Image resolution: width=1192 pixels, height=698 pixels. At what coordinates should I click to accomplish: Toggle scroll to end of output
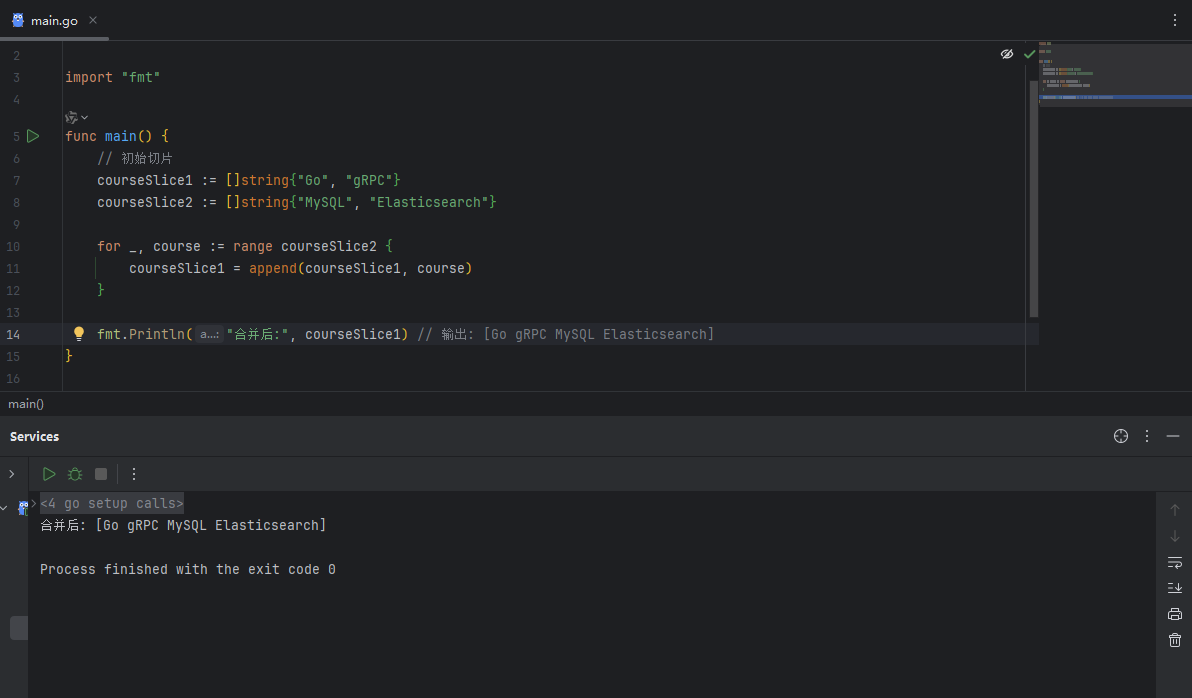pos(1175,588)
